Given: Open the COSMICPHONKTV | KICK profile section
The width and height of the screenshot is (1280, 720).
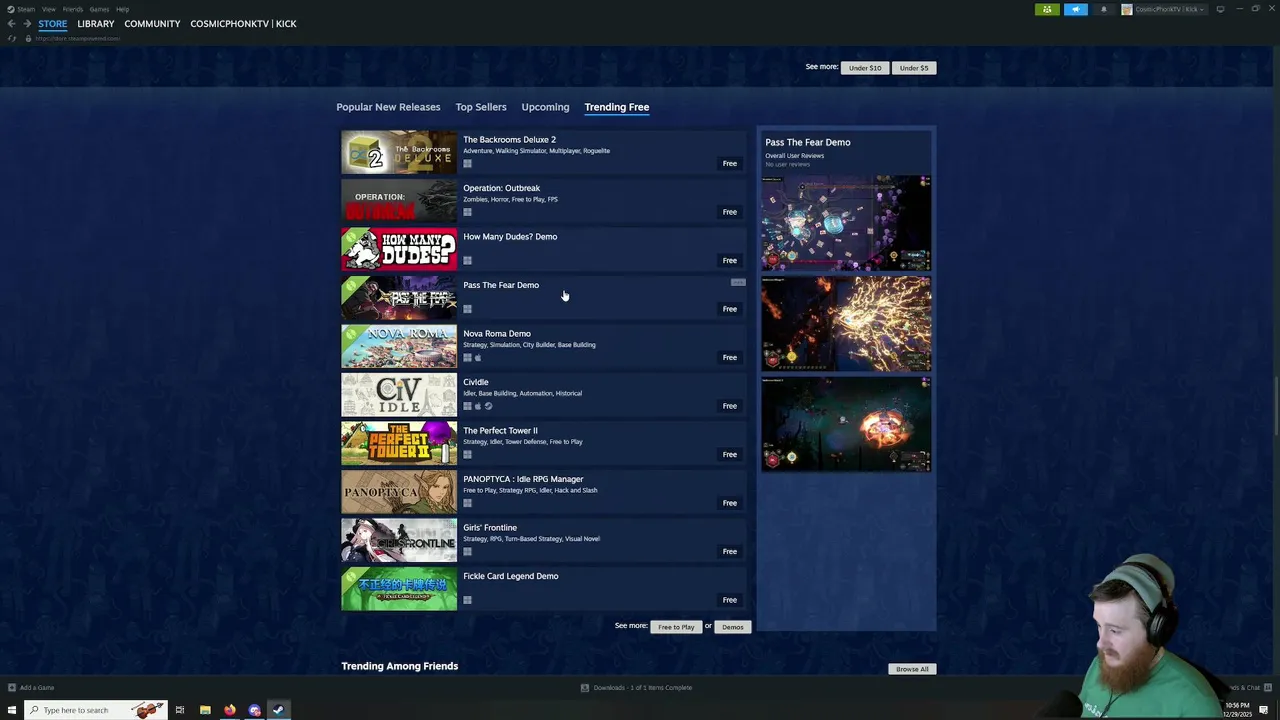Looking at the screenshot, I should [243, 24].
